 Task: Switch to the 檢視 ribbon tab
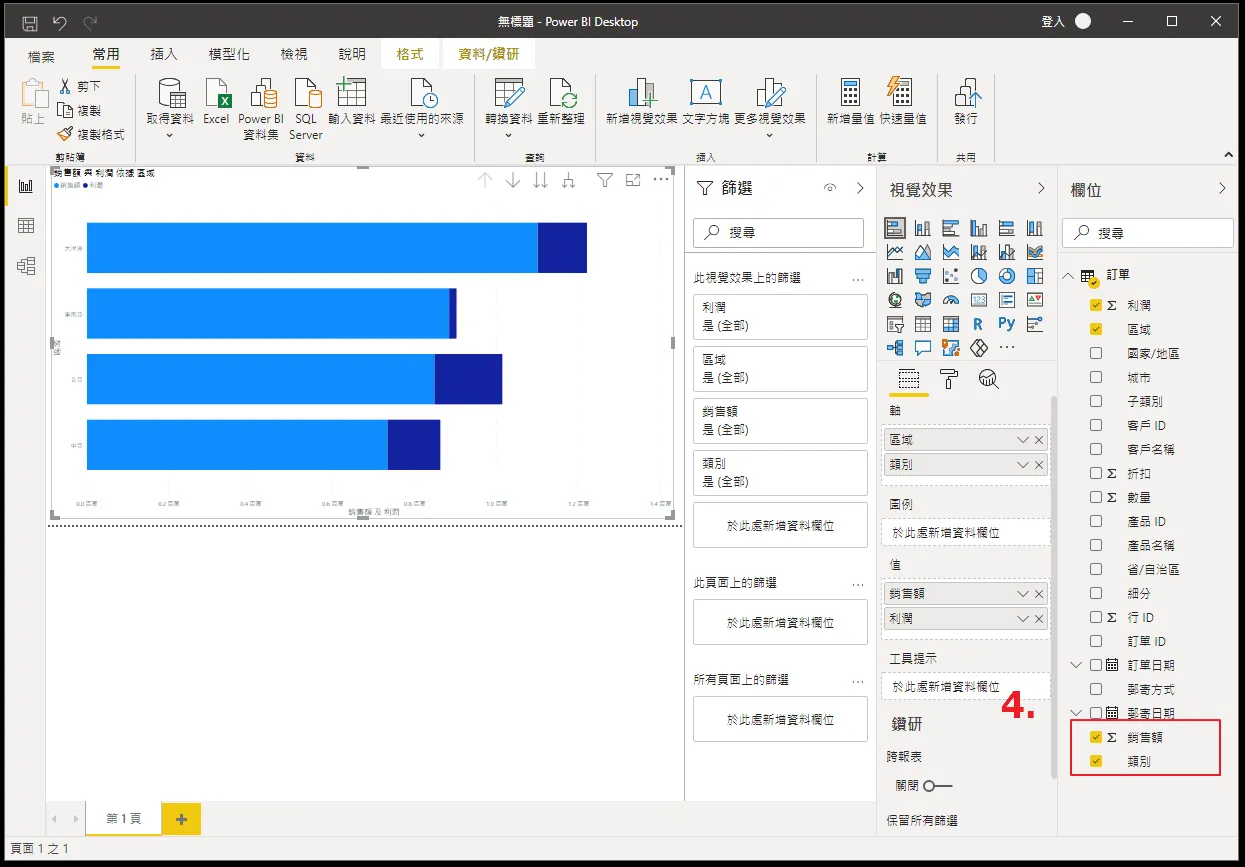[294, 54]
